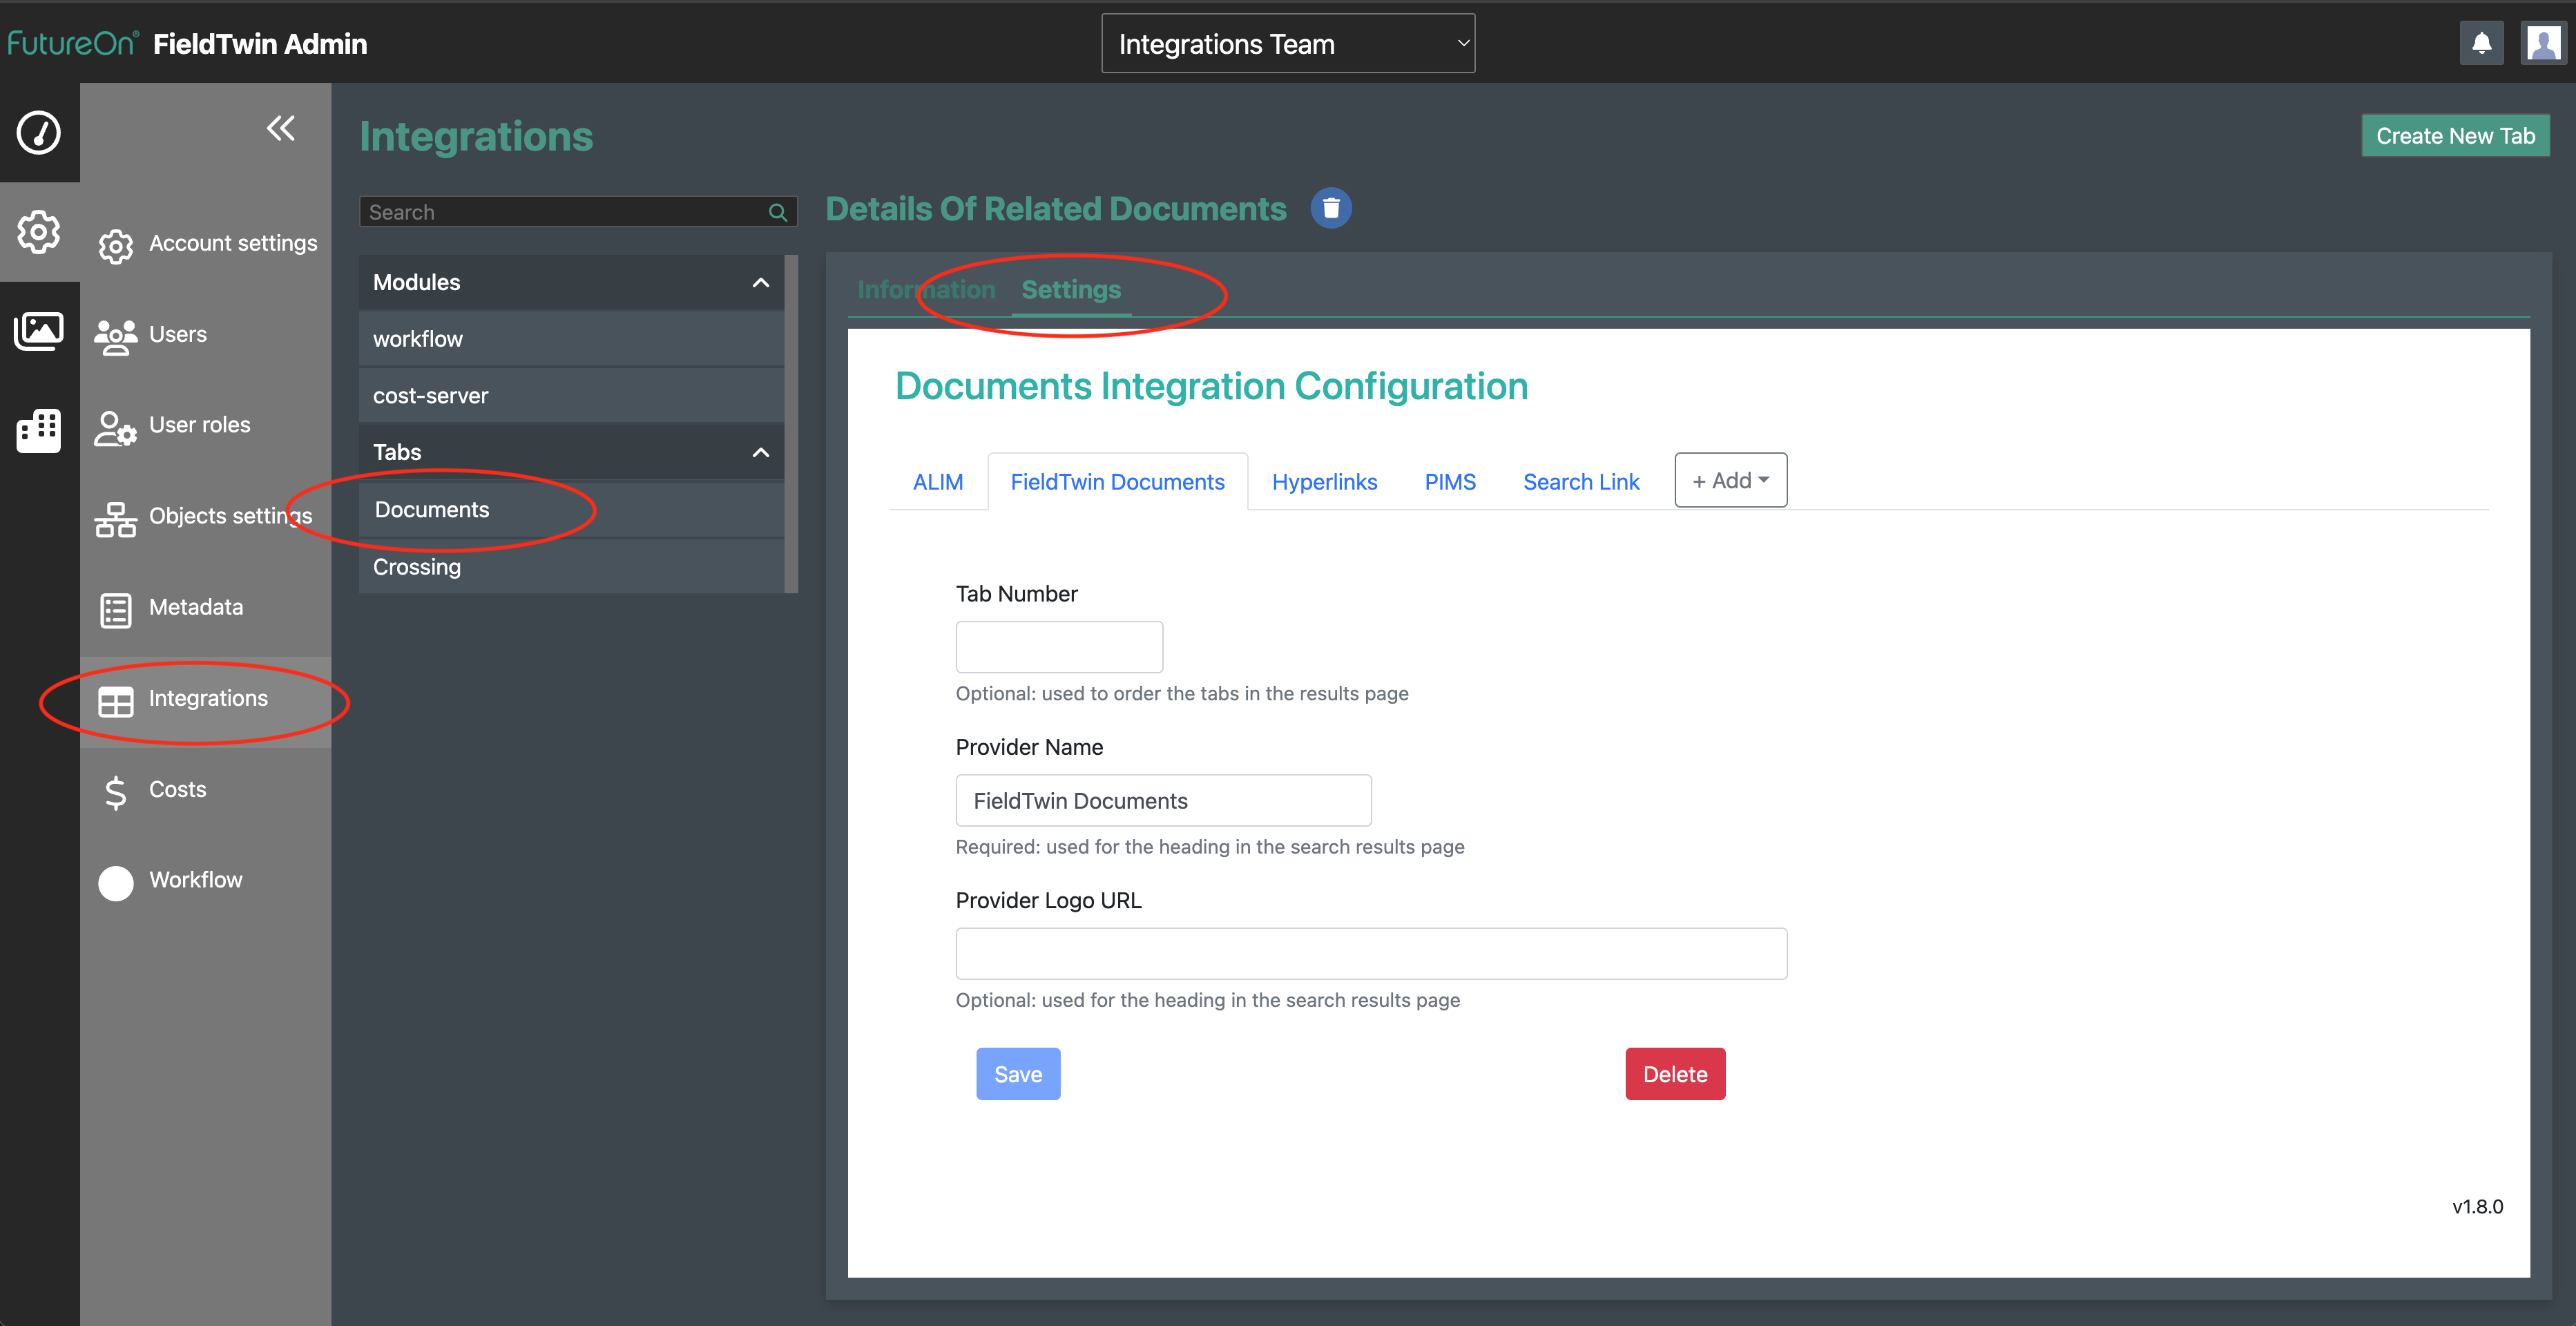Collapse sidebar with double chevron icon
The image size is (2576, 1326).
[281, 128]
